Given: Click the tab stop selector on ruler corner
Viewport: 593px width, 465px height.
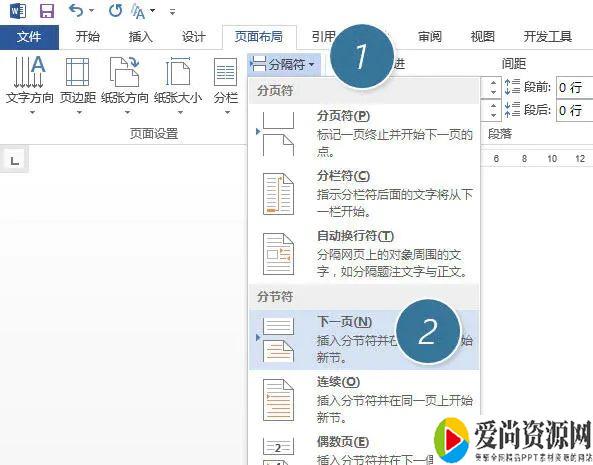Looking at the screenshot, I should point(14,160).
